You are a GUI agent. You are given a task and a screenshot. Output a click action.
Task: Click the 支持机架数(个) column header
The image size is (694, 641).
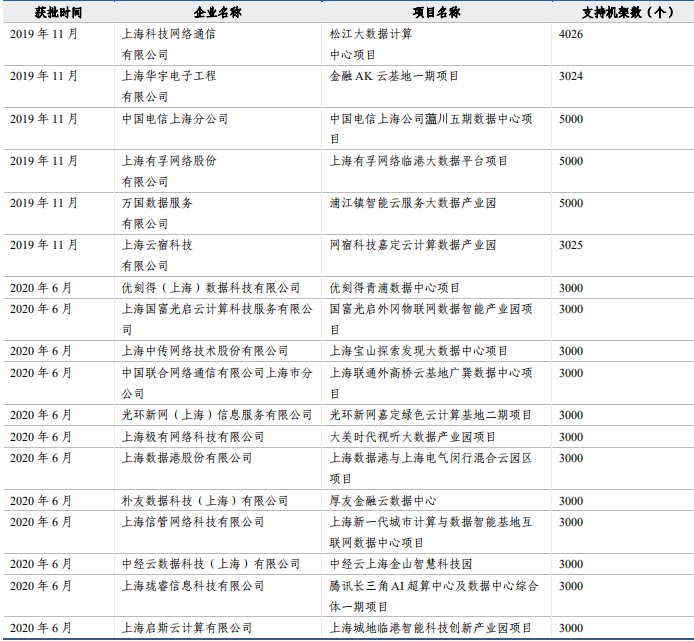[x=628, y=12]
